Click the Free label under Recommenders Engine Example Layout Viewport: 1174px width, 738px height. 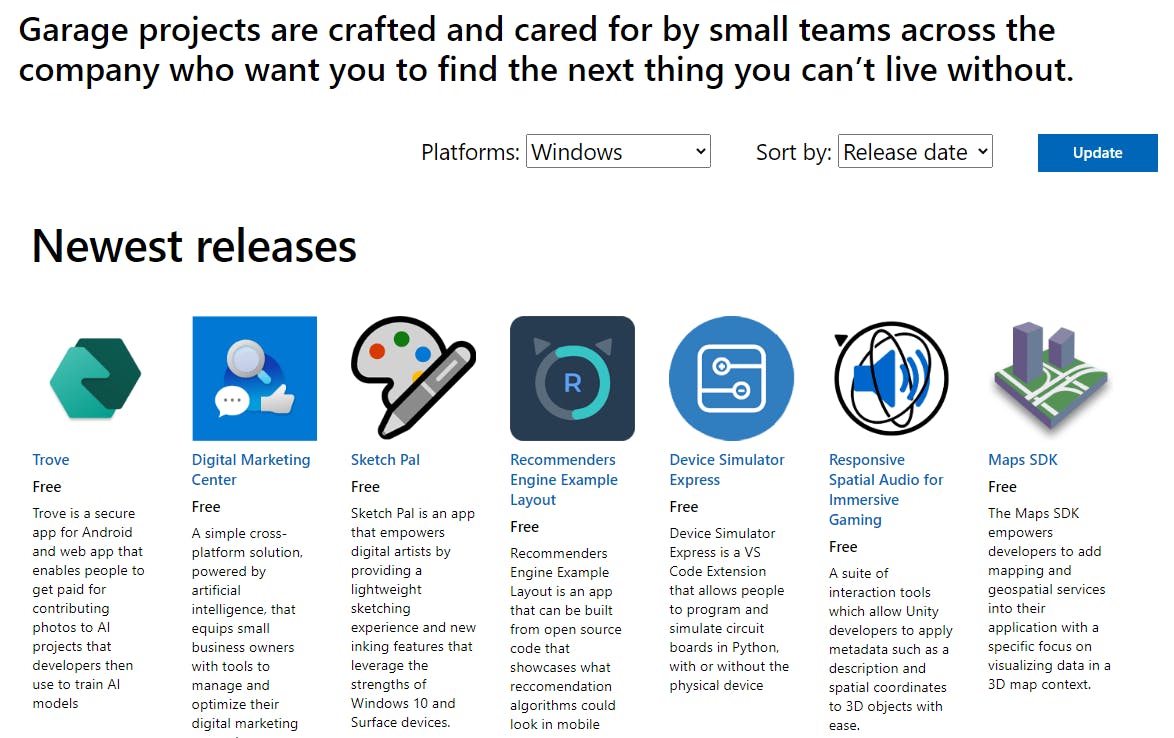tap(525, 527)
